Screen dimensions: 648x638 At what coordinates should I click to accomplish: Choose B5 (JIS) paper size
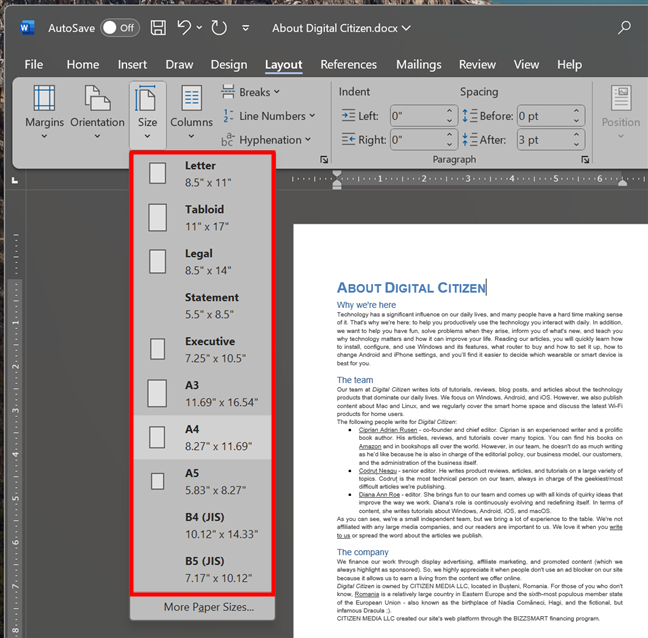click(202, 569)
